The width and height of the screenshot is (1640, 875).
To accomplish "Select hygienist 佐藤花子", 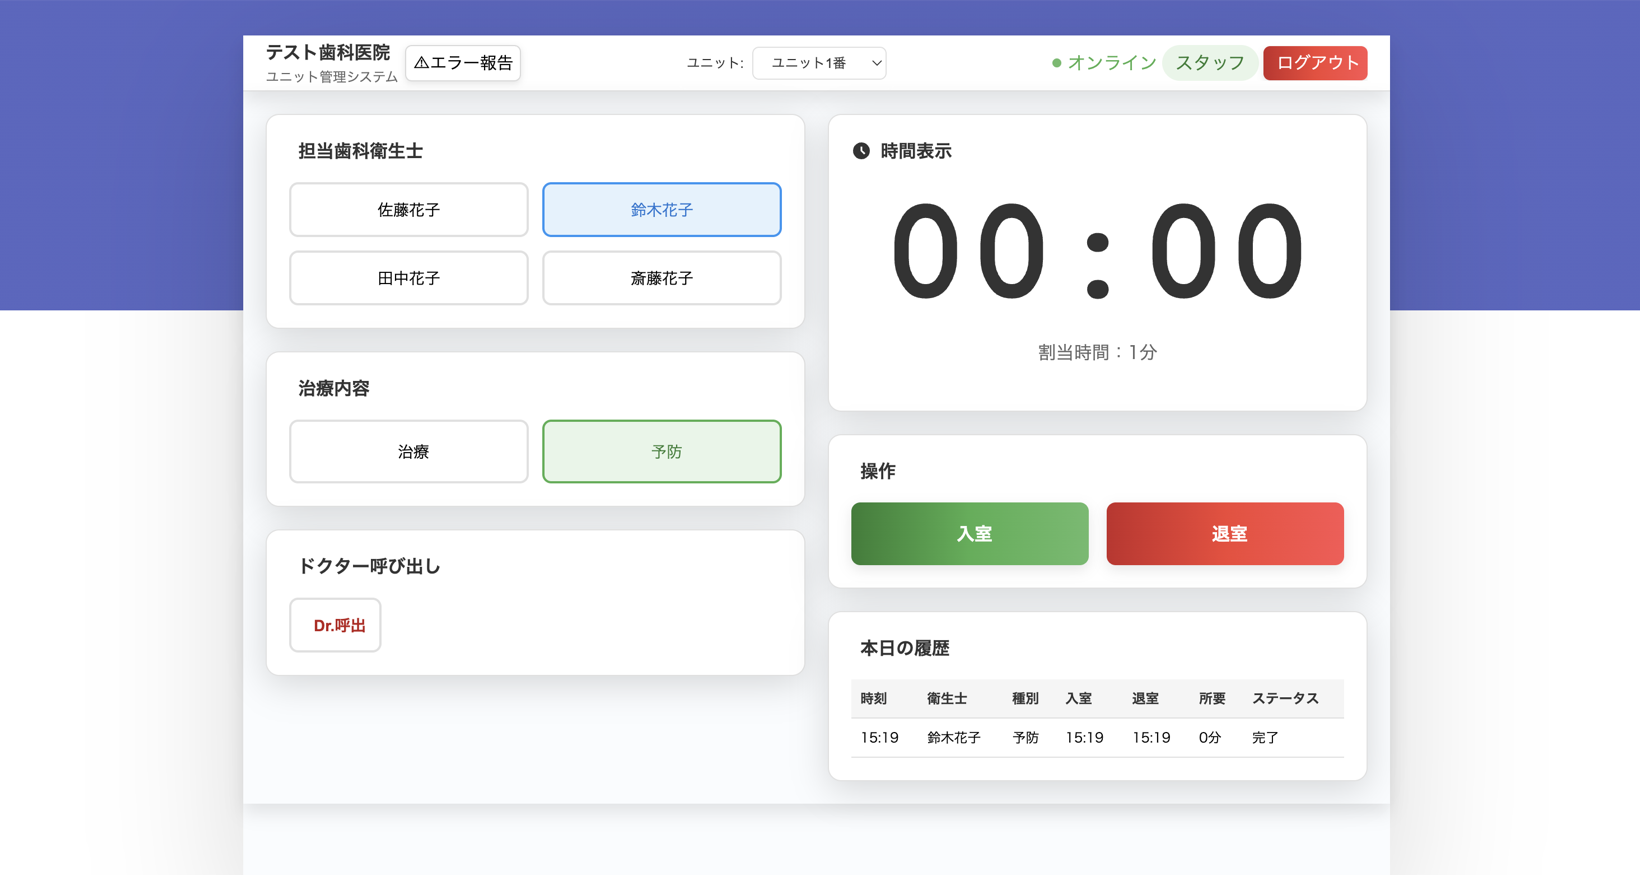I will tap(409, 210).
